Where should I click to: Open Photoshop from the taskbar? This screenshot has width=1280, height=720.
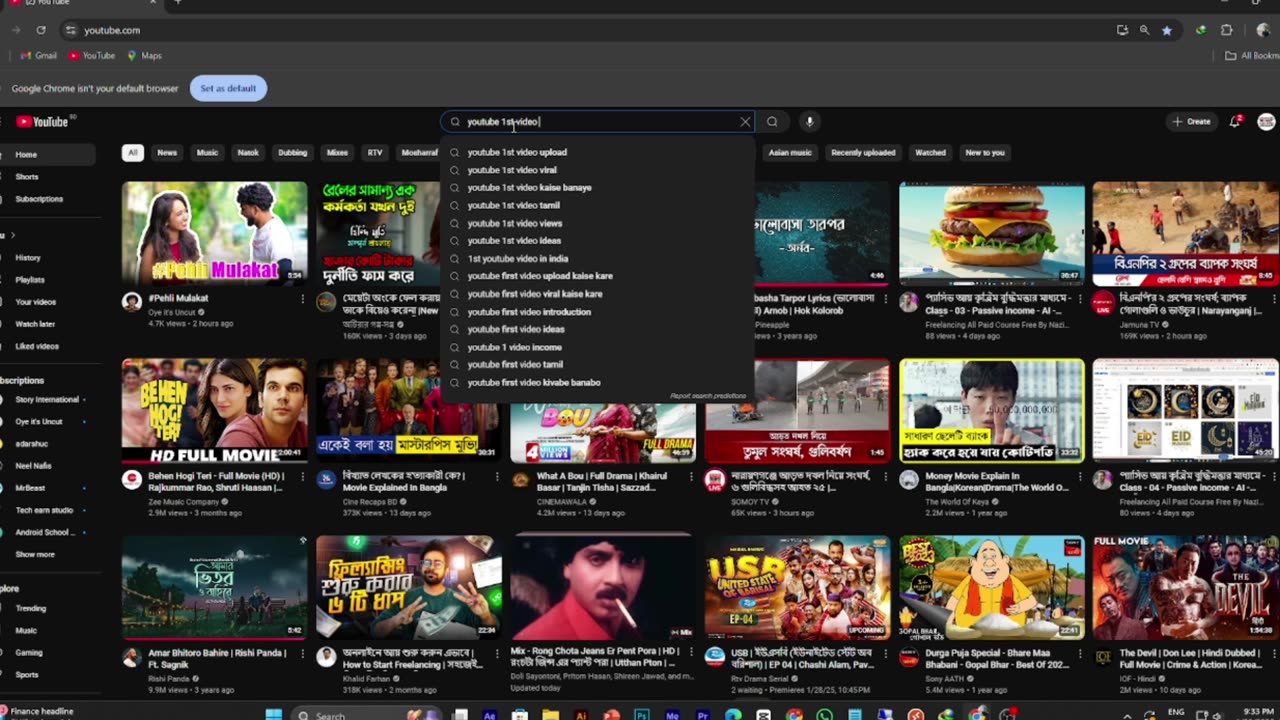(642, 715)
